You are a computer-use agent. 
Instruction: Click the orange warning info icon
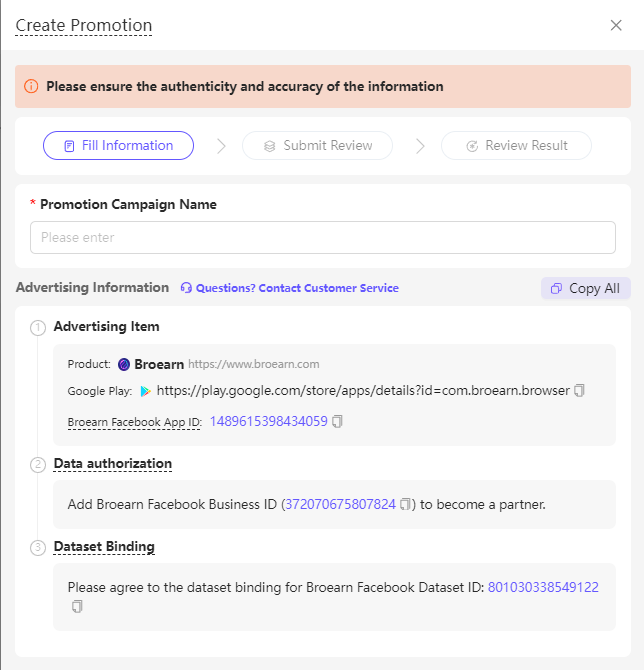click(31, 87)
